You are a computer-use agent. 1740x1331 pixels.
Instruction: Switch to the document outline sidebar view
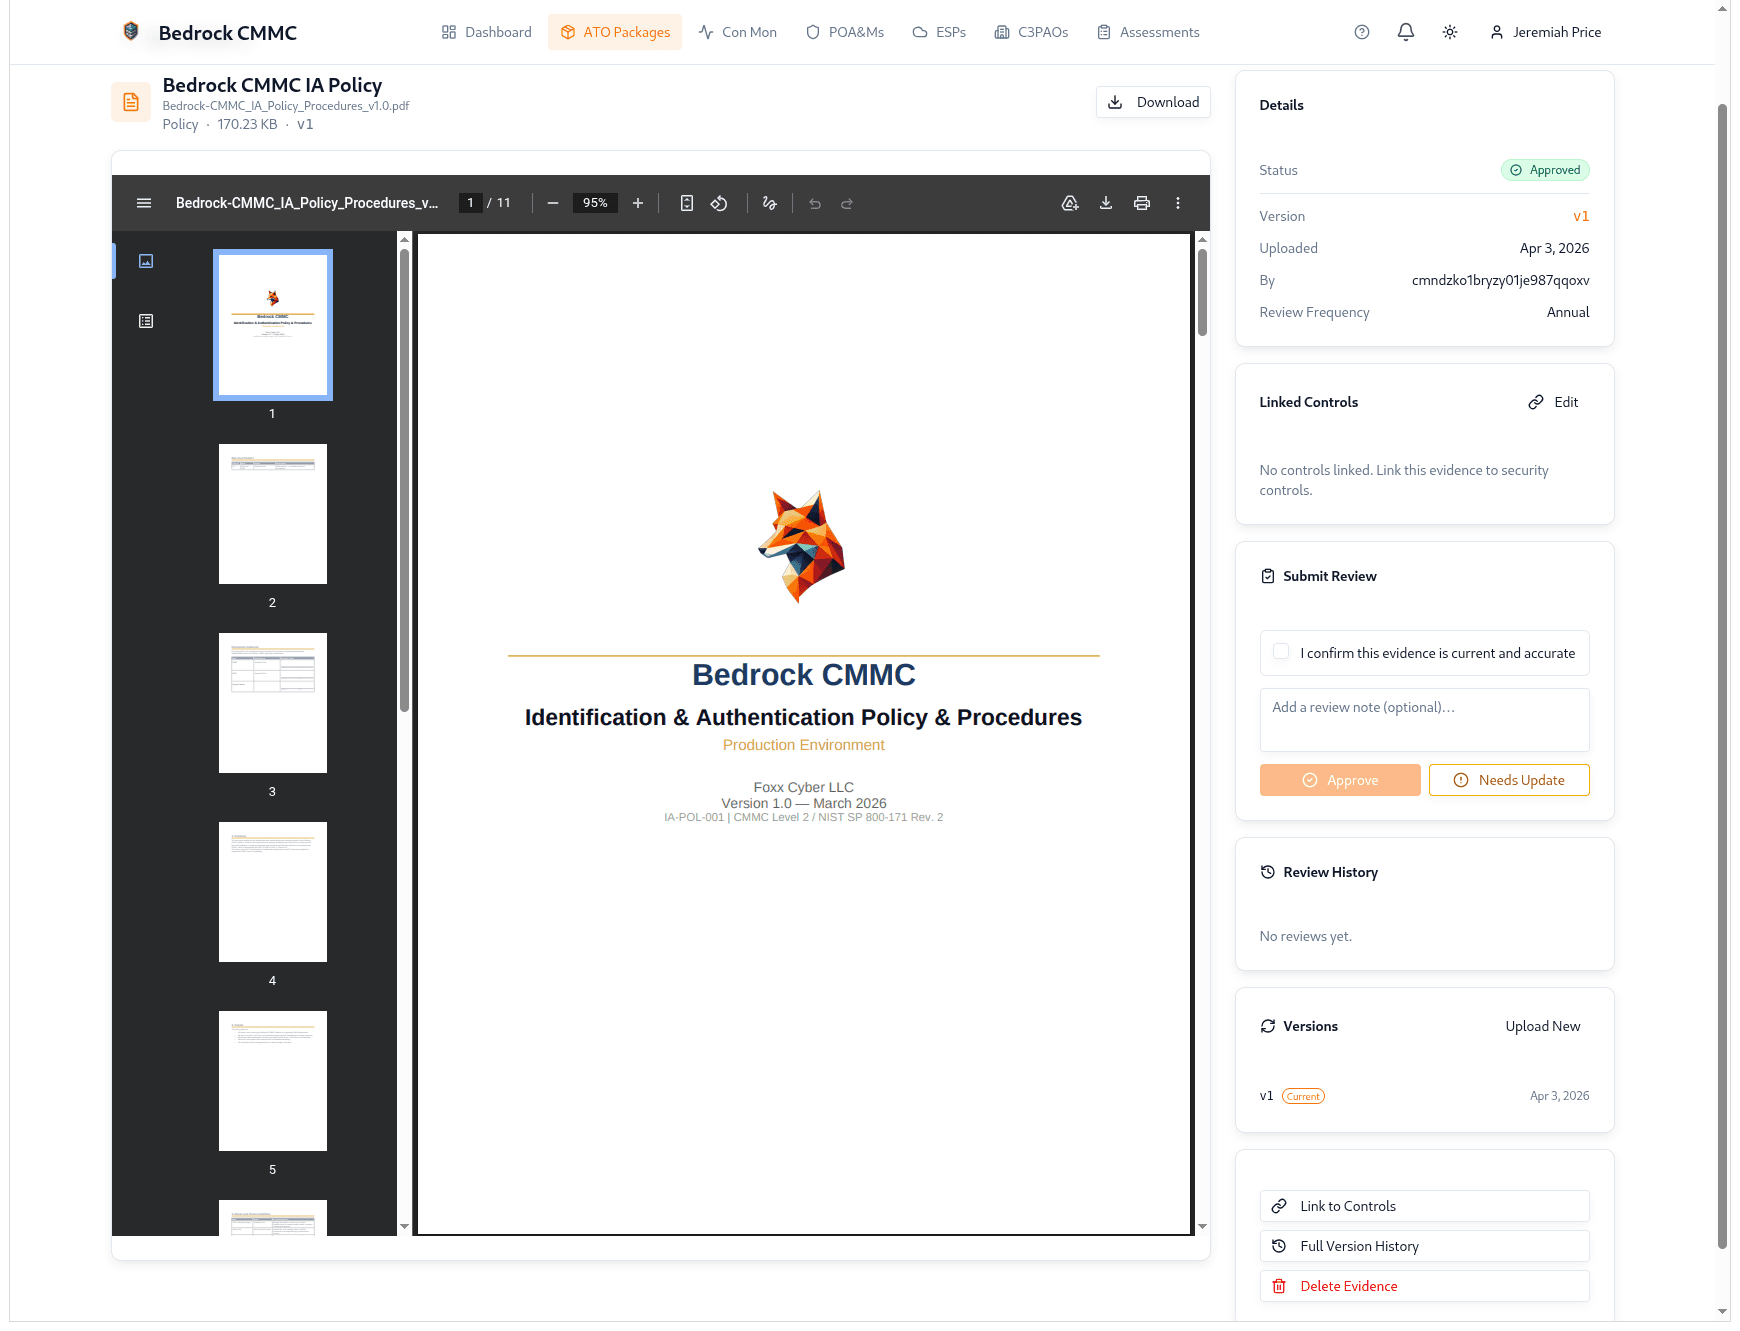coord(146,321)
